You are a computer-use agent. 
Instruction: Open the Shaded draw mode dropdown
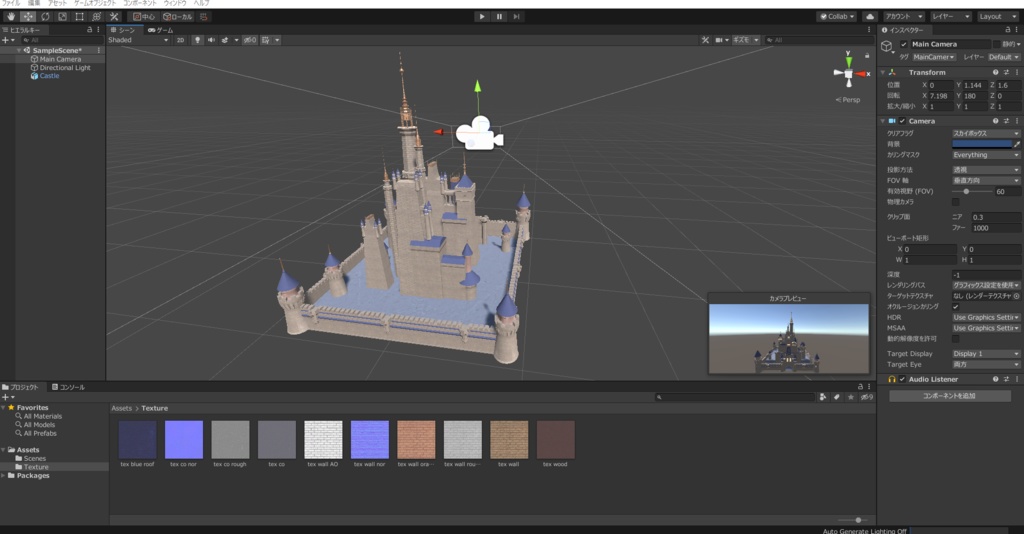[138, 40]
